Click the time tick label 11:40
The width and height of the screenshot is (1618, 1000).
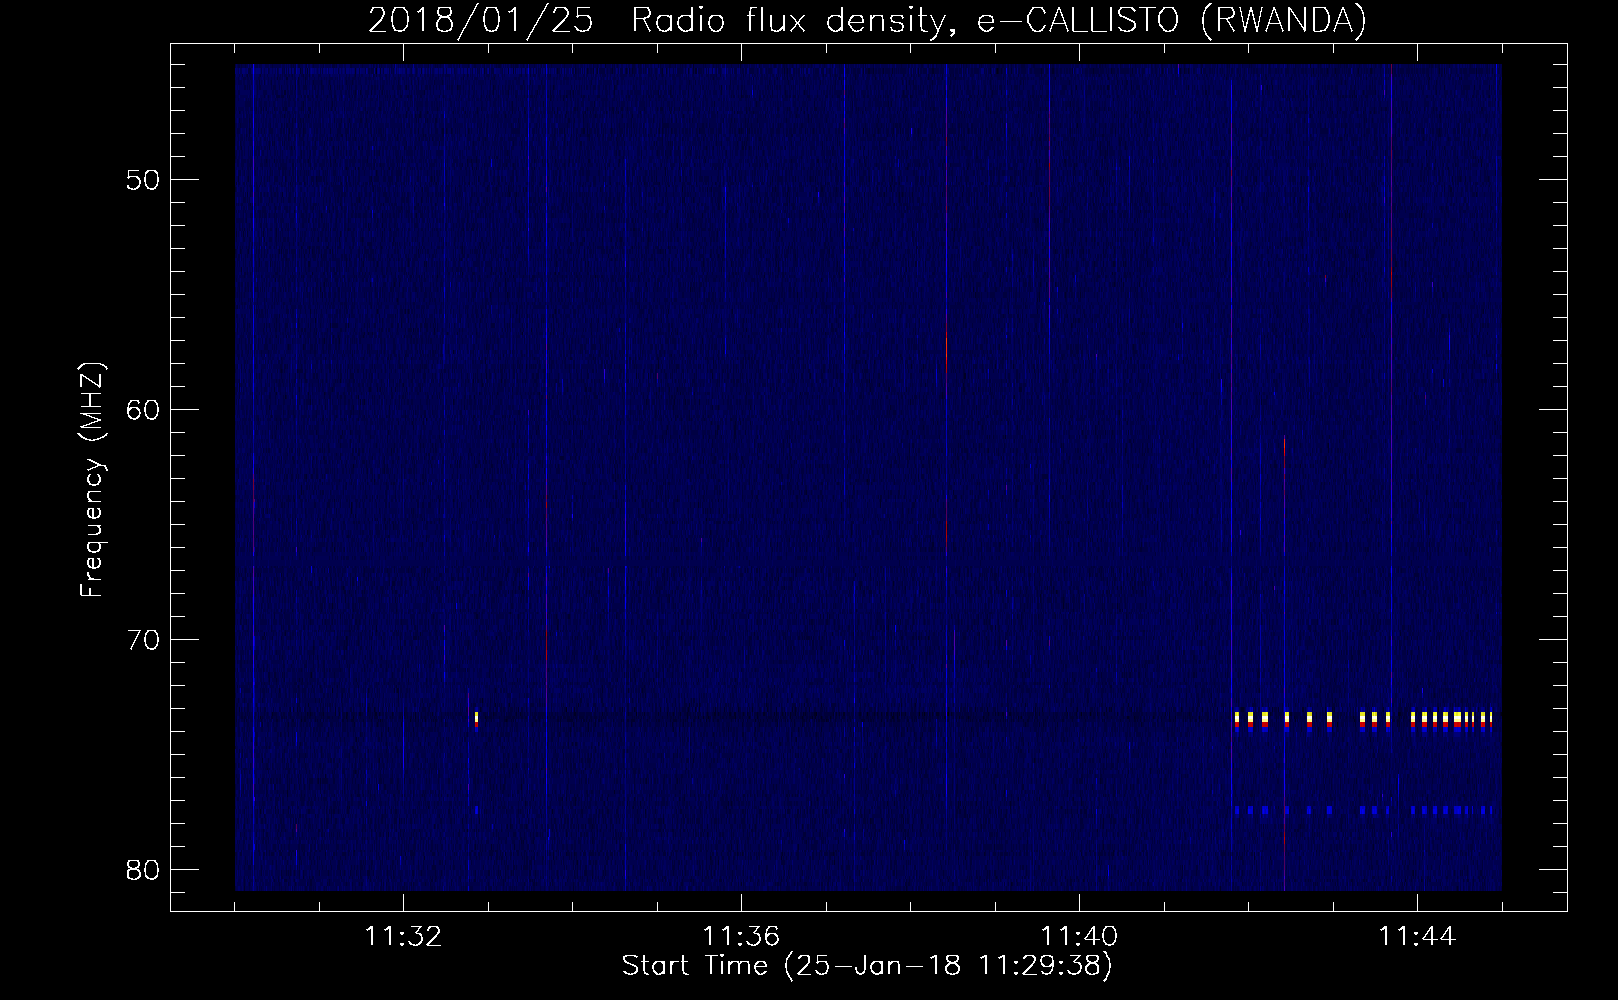(x=1080, y=937)
